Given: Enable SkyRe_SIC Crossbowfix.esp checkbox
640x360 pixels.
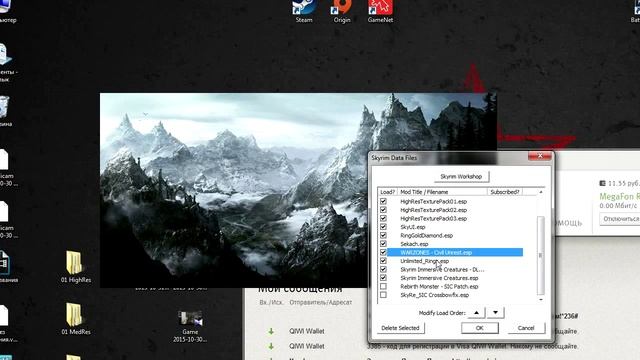Looking at the screenshot, I should pyautogui.click(x=383, y=295).
